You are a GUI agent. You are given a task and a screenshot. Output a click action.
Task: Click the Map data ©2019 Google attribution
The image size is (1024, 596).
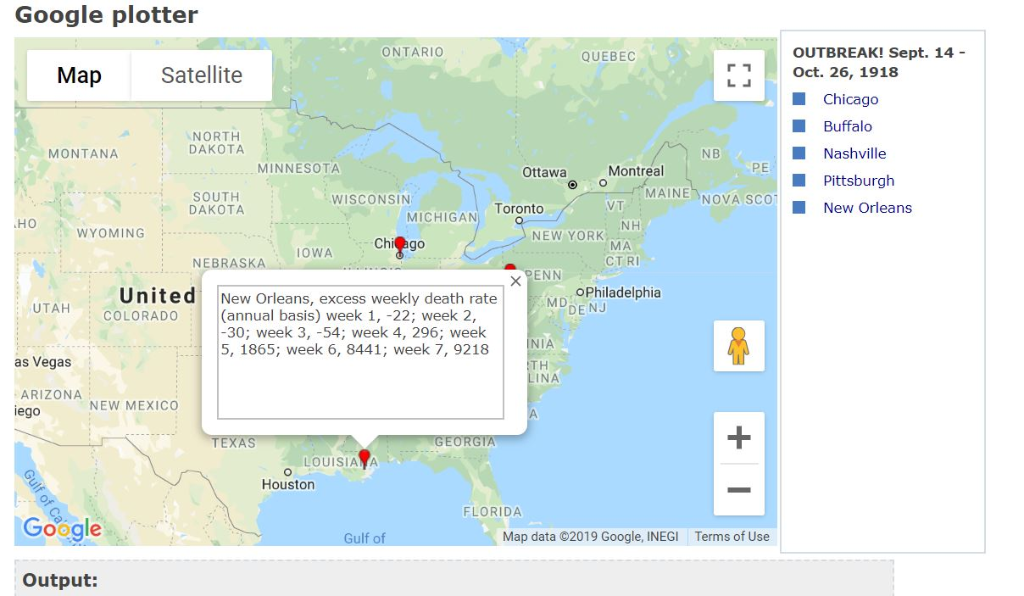pyautogui.click(x=590, y=537)
